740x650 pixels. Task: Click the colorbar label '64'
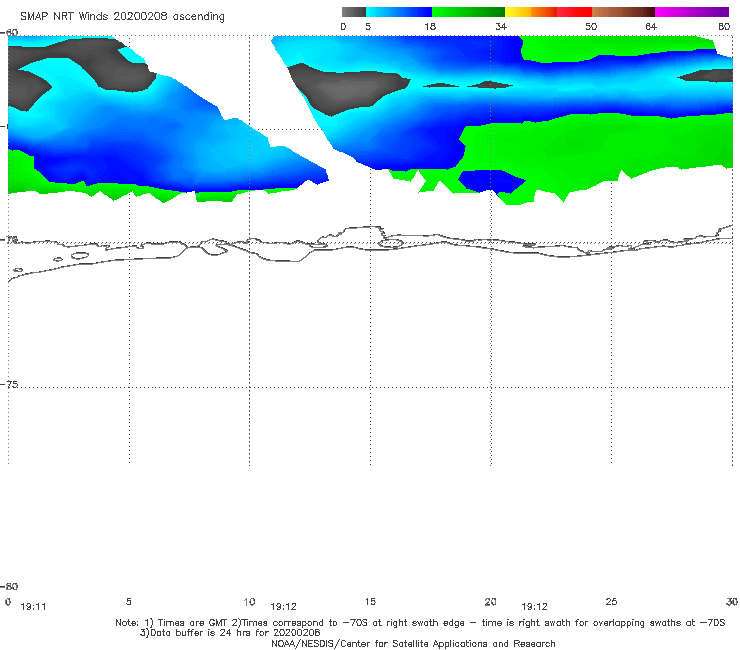(651, 27)
